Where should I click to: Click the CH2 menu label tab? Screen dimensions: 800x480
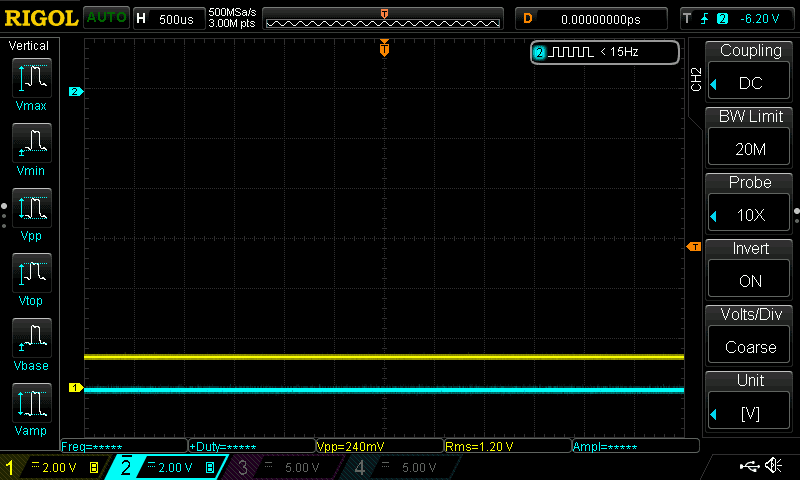[696, 79]
